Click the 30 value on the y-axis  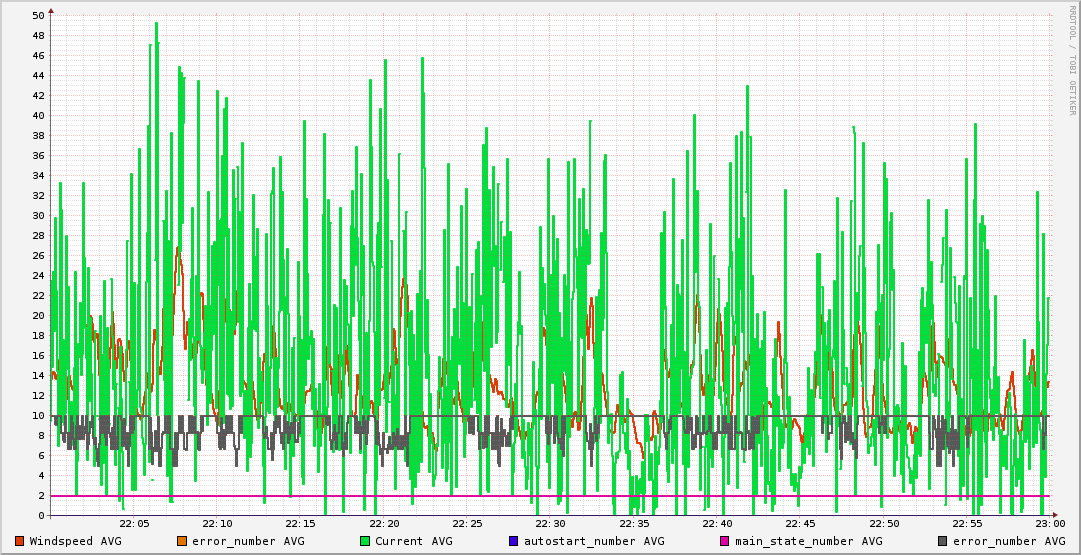(38, 216)
